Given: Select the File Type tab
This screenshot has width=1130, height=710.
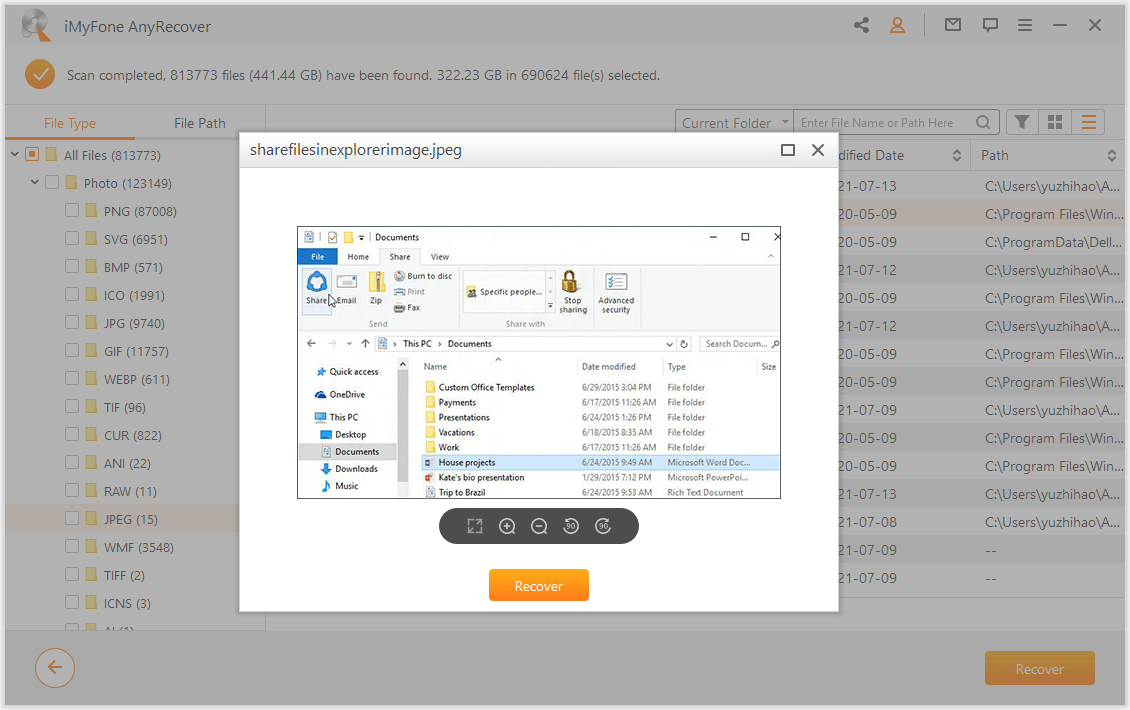Looking at the screenshot, I should tap(70, 123).
